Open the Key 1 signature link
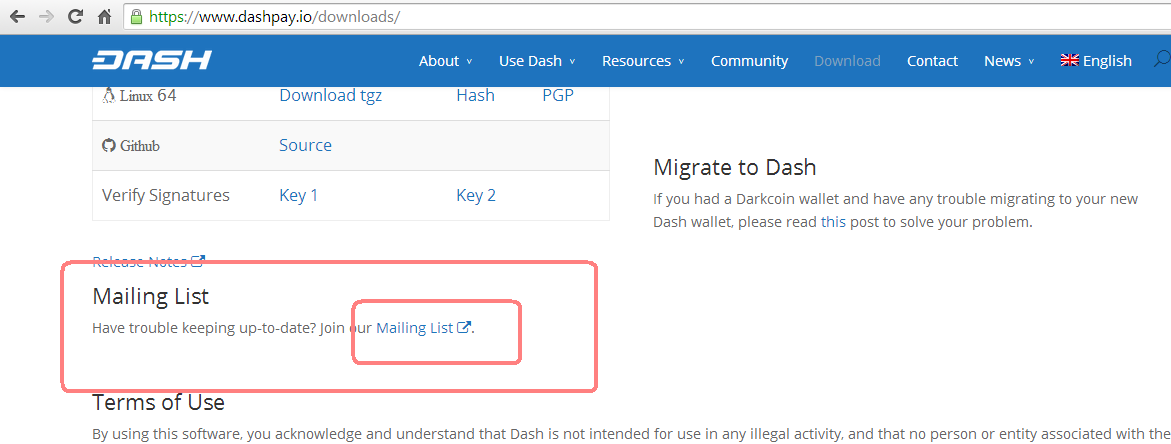Screen dimensions: 1171x444 point(299,196)
